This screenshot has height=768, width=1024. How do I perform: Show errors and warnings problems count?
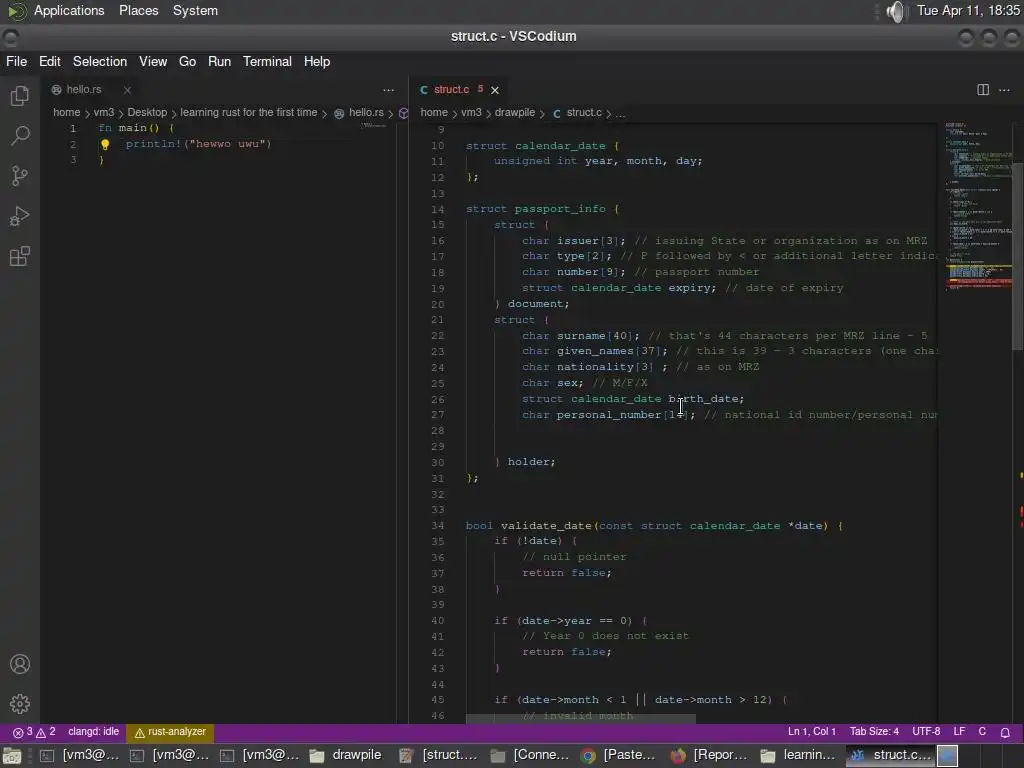35,732
